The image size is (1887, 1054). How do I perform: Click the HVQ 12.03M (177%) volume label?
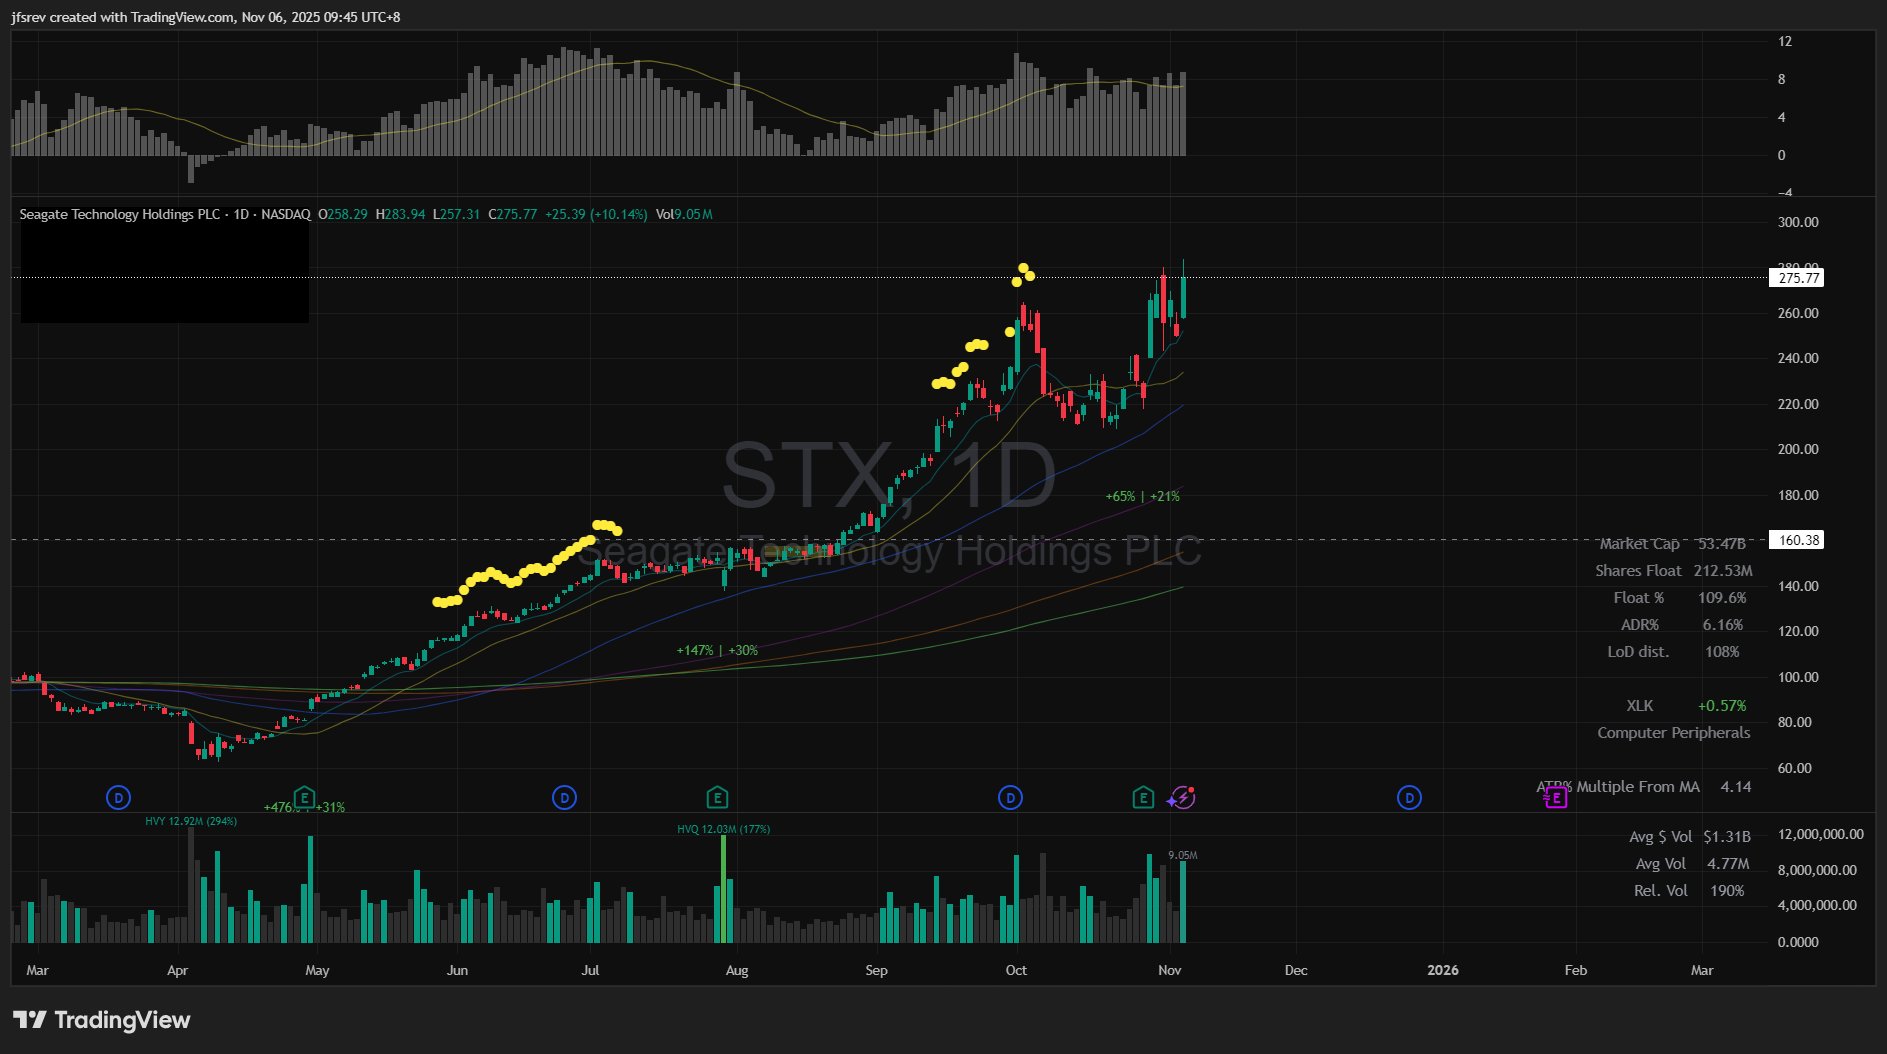(x=723, y=829)
